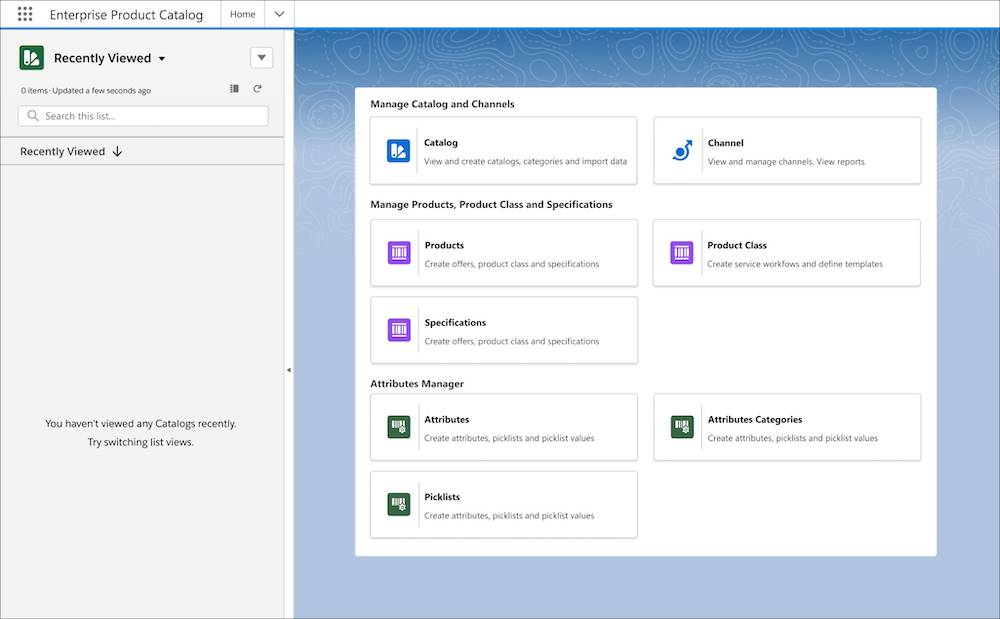Open the App Launcher grid icon
Screen dimensions: 1000x619
pos(25,14)
